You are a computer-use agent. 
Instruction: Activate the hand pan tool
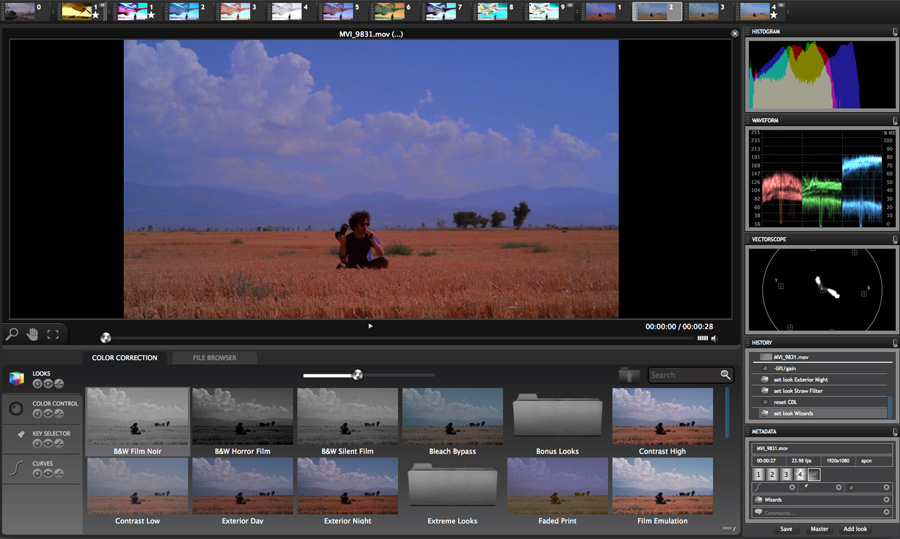click(32, 335)
